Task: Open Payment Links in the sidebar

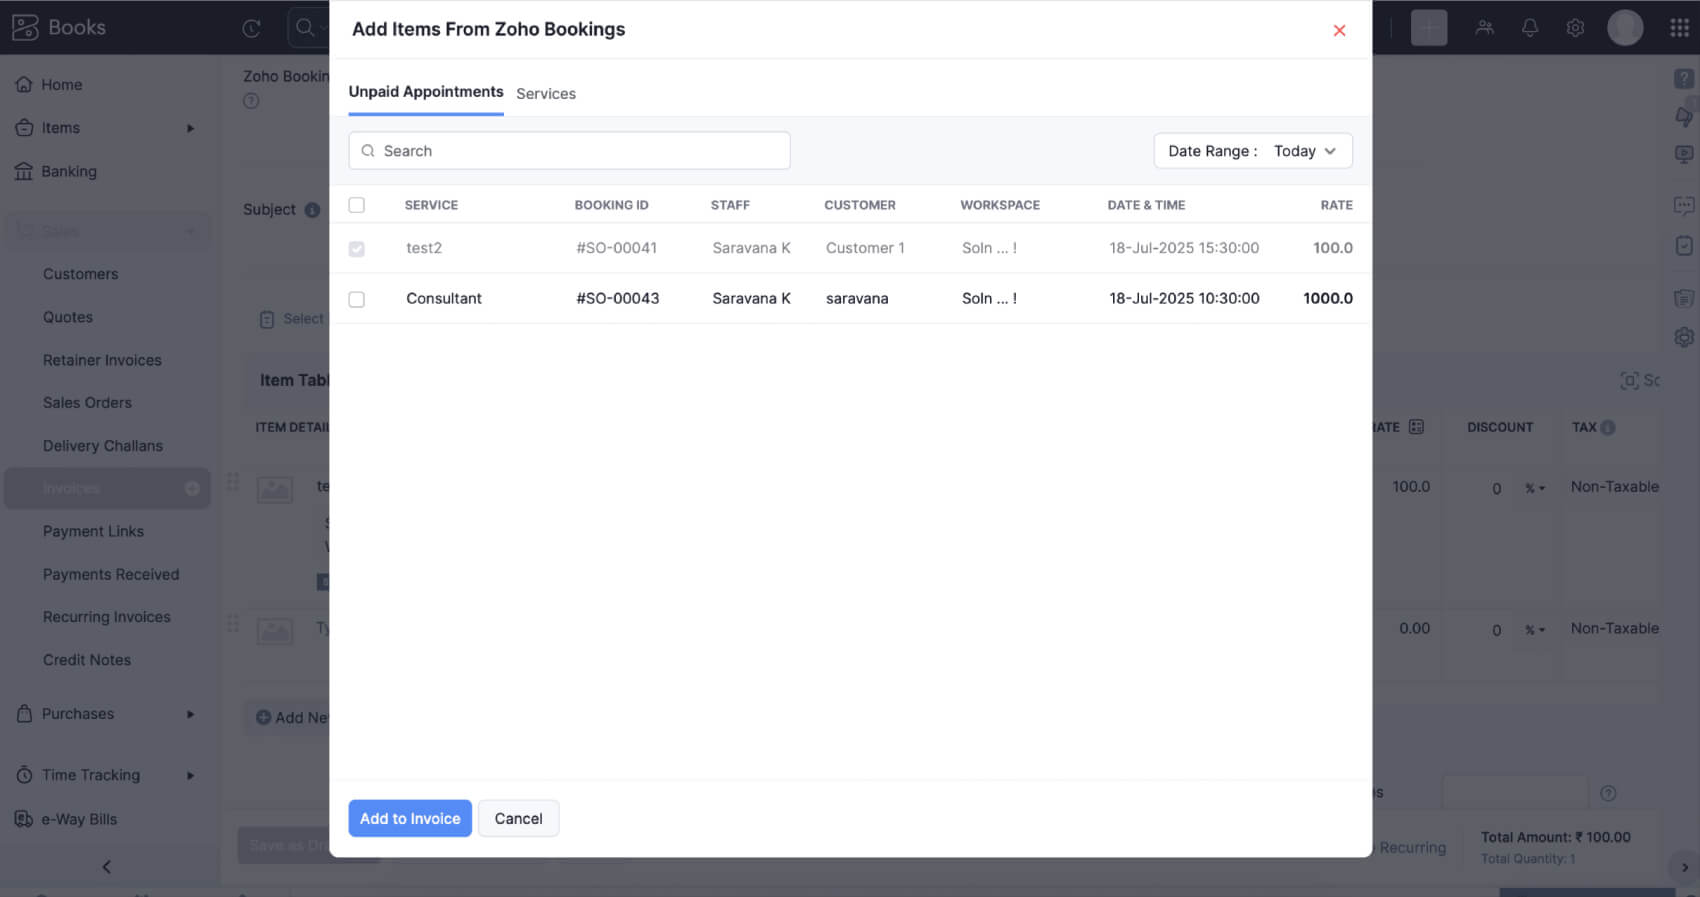Action: click(x=93, y=532)
